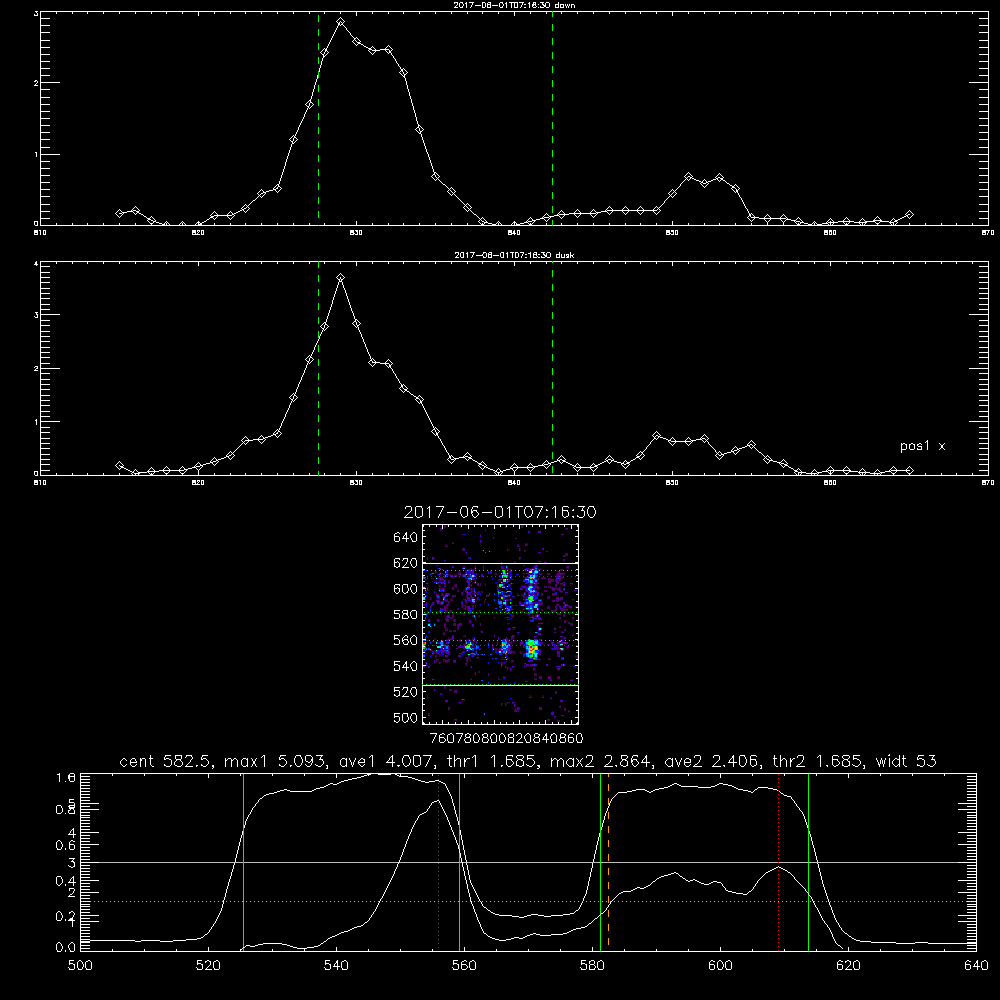Click the '620' y-axis label of spectral image
Screen dimensions: 1000x1000
406,563
